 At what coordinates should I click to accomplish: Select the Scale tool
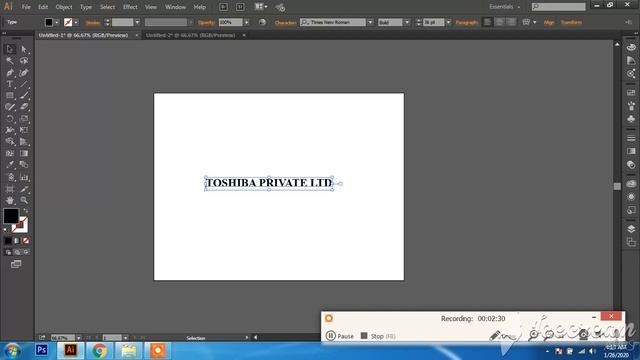pyautogui.click(x=24, y=119)
